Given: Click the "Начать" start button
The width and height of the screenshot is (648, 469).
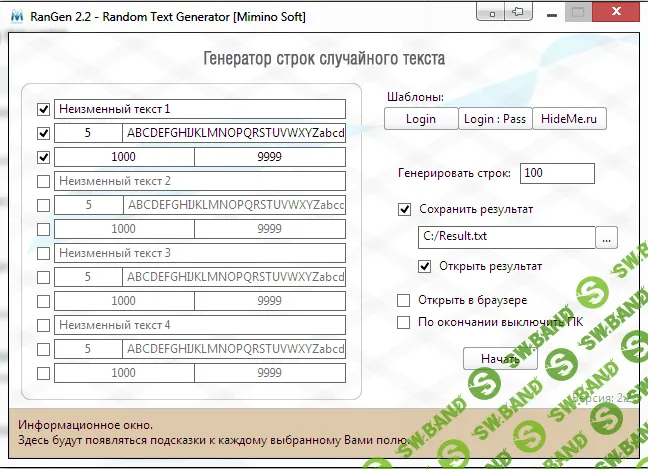Looking at the screenshot, I should [x=500, y=358].
